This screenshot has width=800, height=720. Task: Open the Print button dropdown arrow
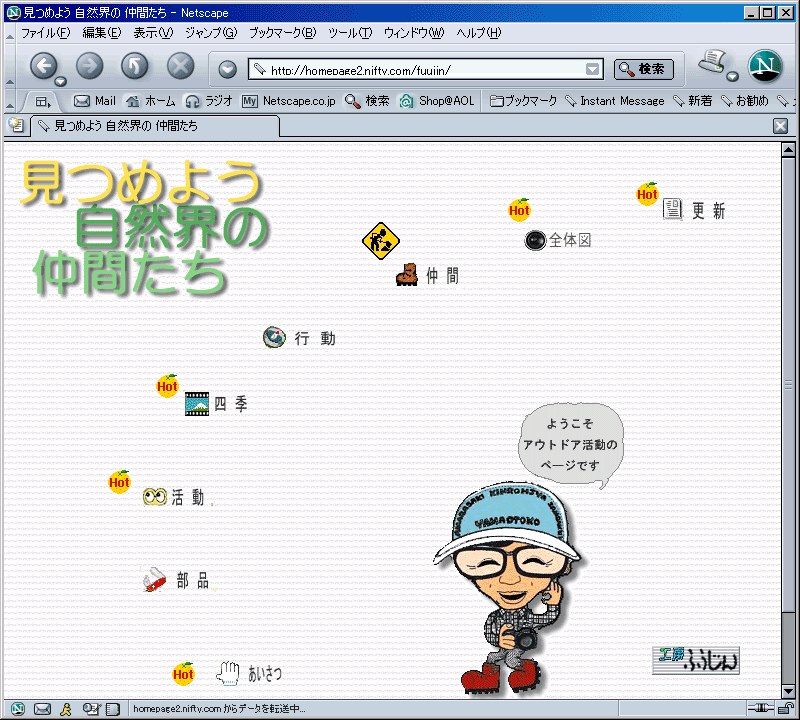click(732, 77)
